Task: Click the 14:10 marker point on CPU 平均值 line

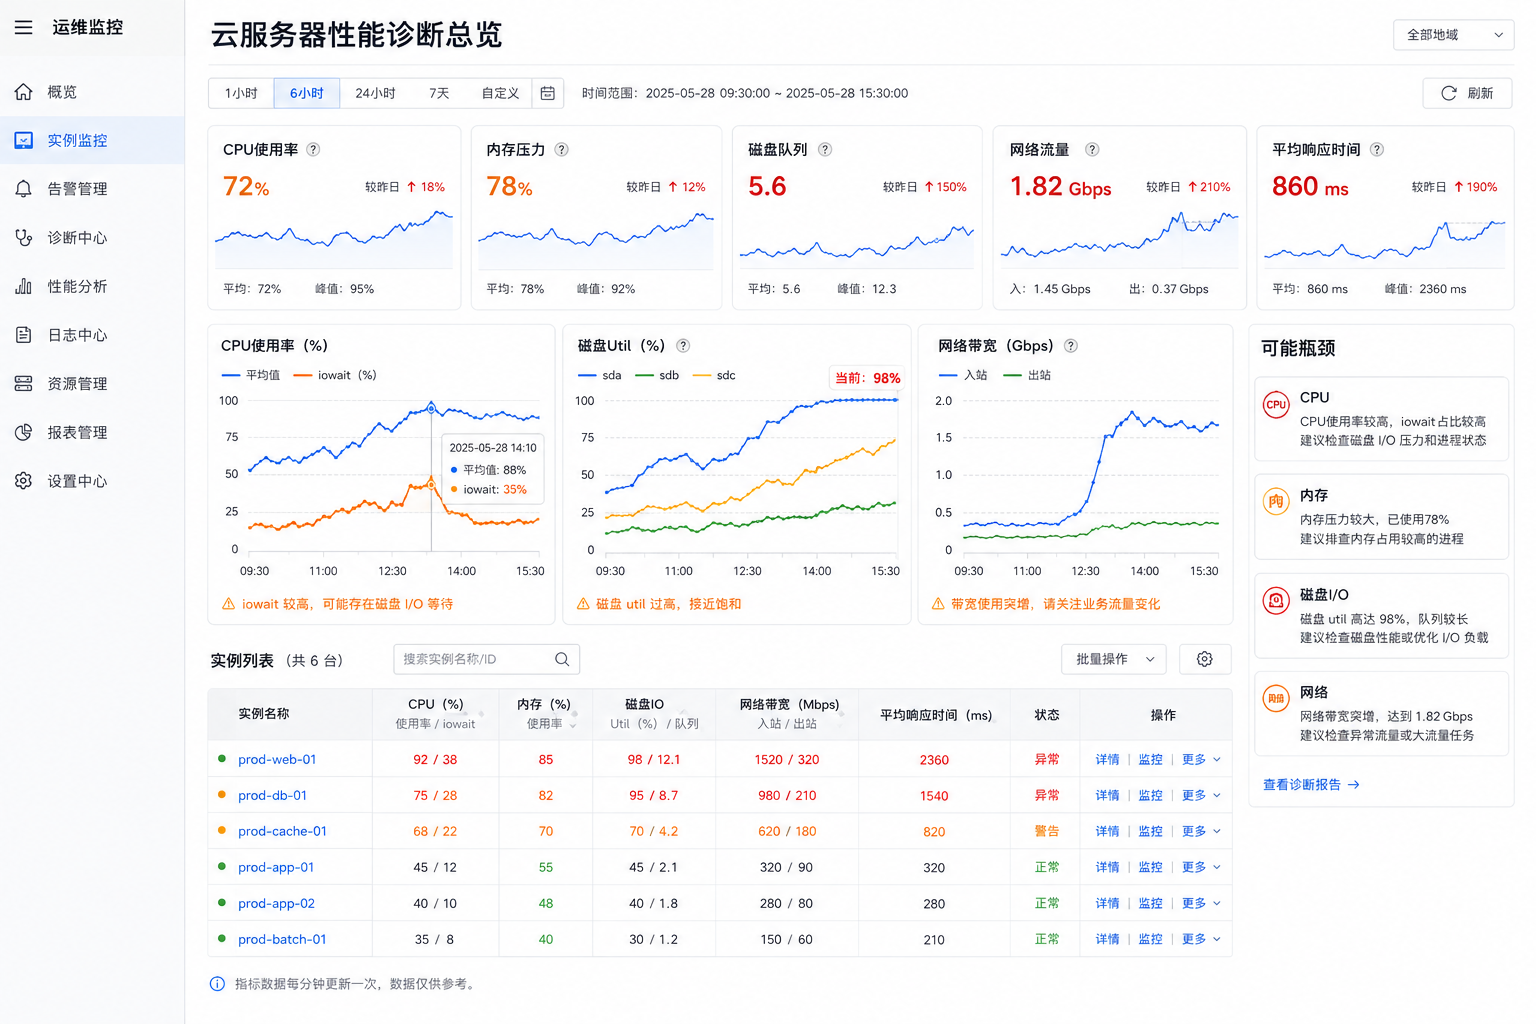Action: tap(431, 408)
